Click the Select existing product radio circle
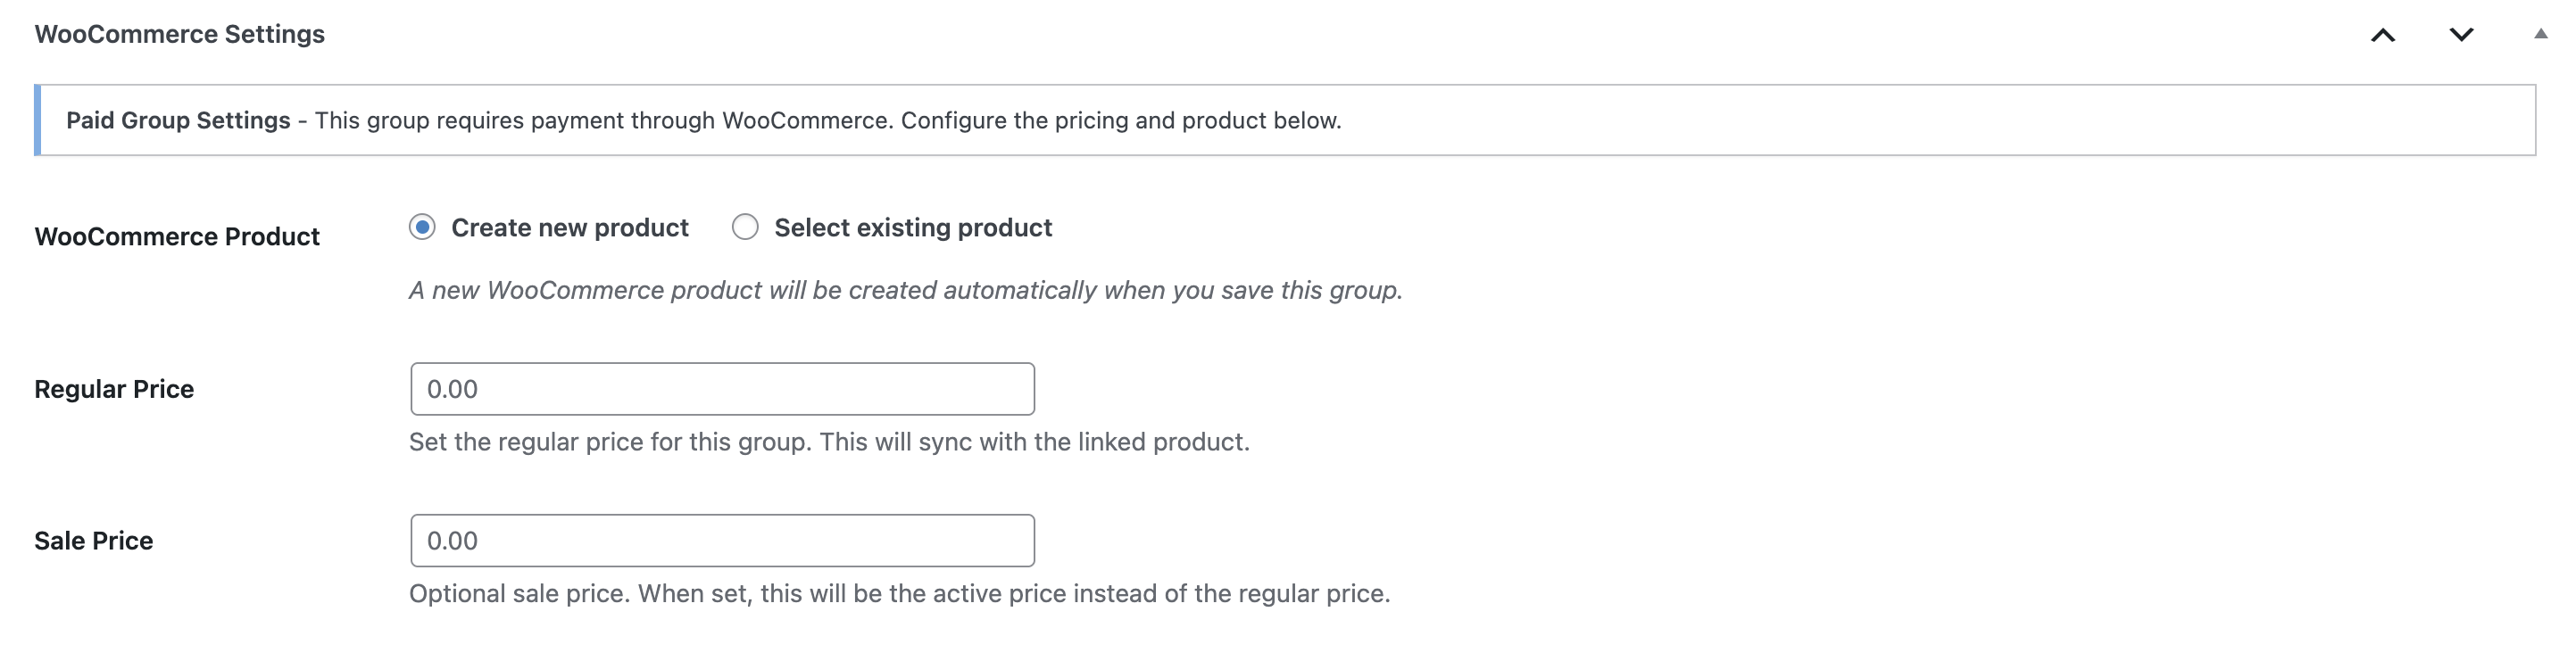Viewport: 2576px width, 653px height. [745, 227]
